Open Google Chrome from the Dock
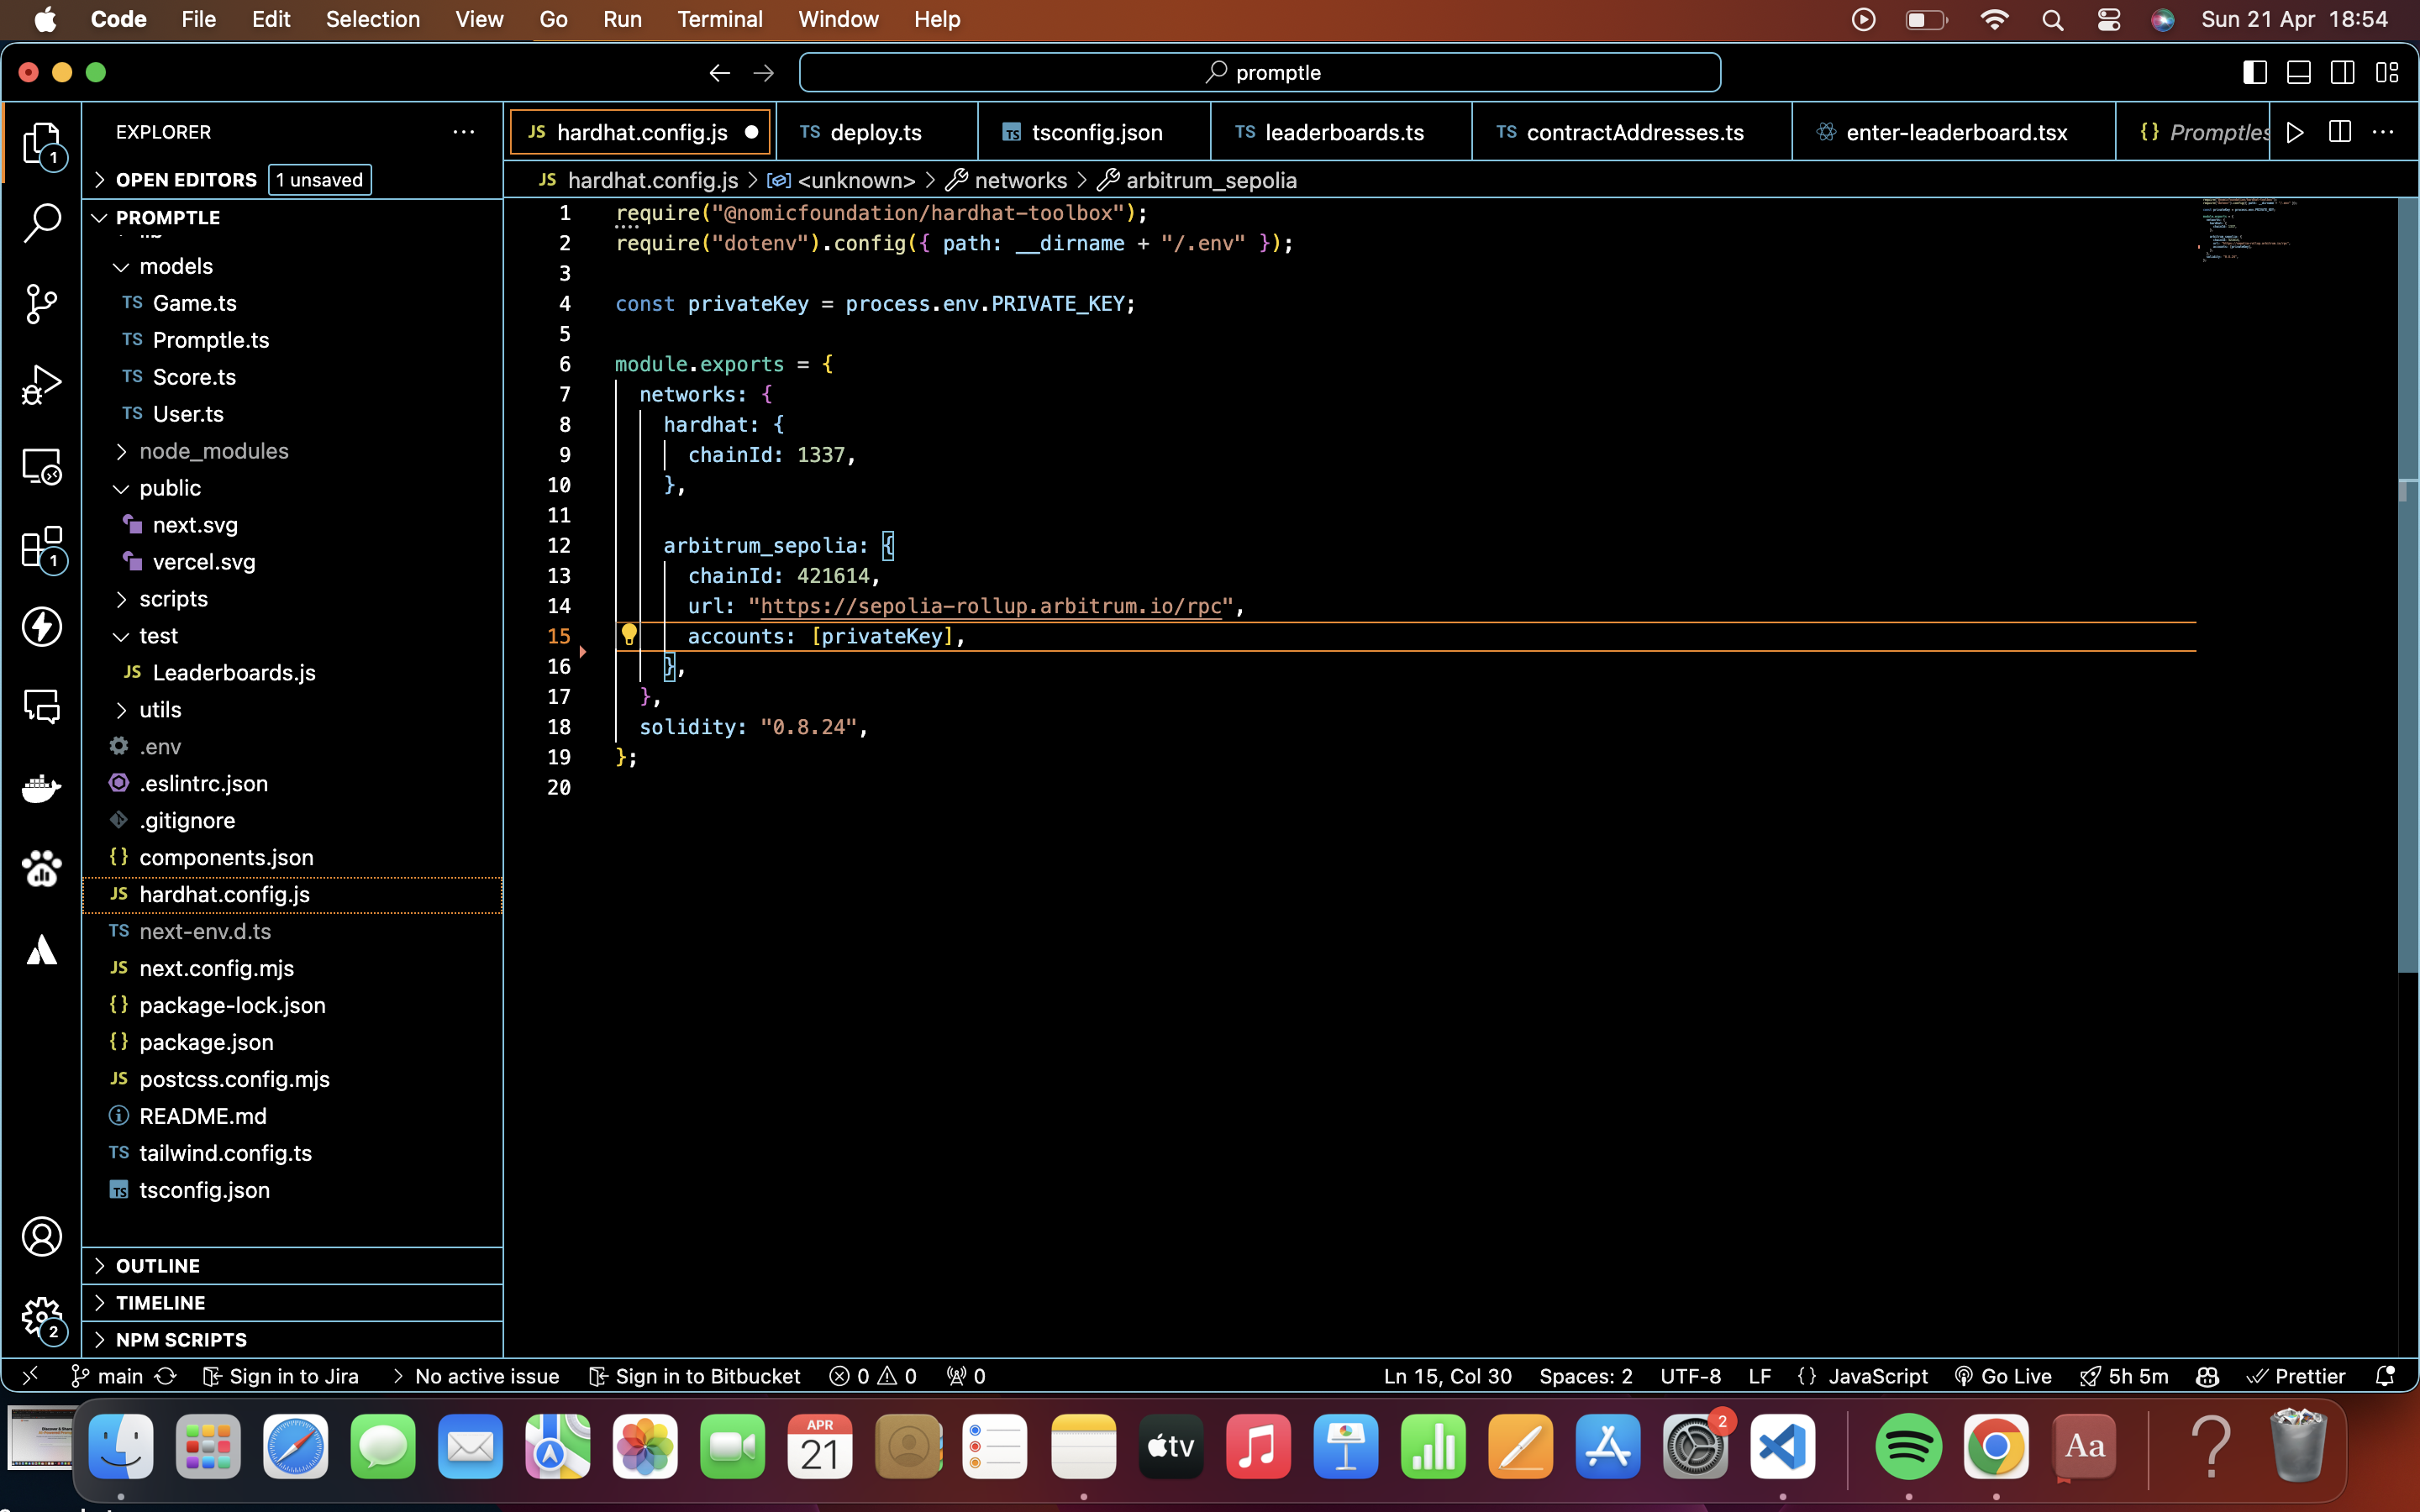The width and height of the screenshot is (2420, 1512). (x=1996, y=1446)
